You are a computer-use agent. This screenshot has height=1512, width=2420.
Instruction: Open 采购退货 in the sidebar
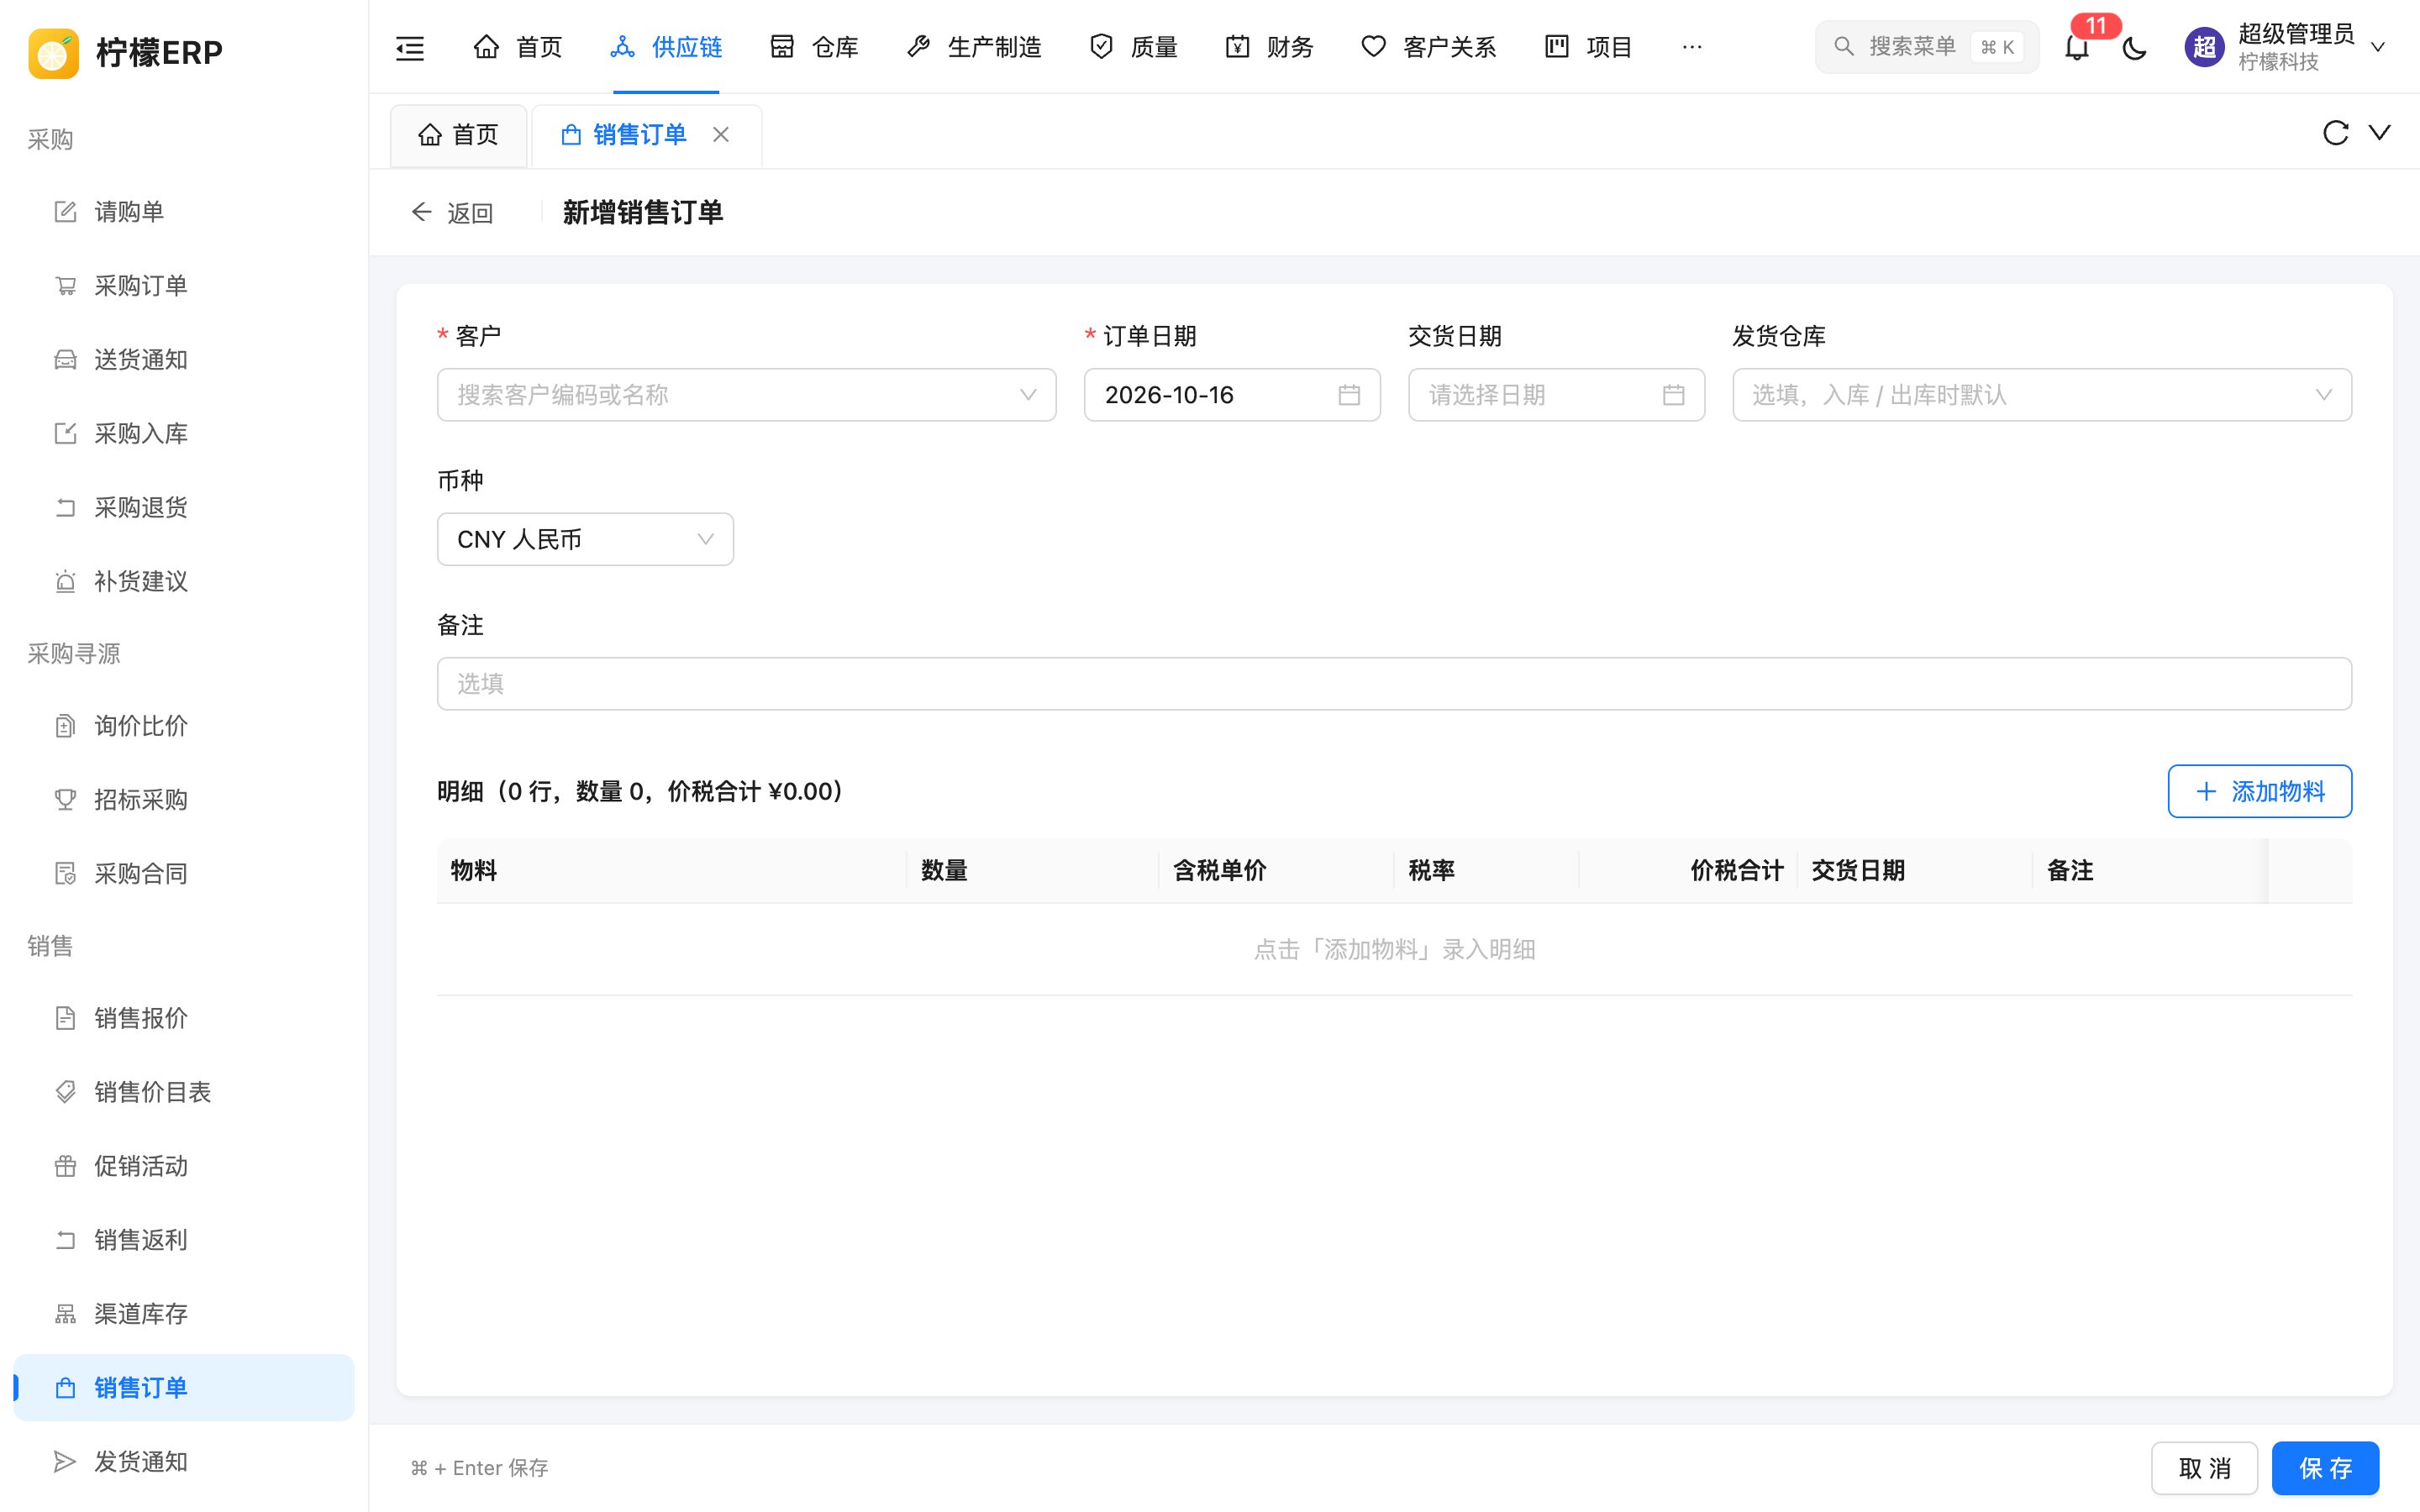point(184,508)
